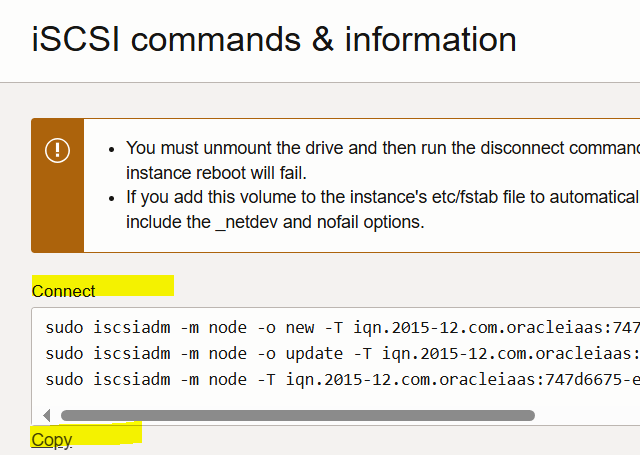
Task: Click the second bullet point marker
Action: [111, 197]
